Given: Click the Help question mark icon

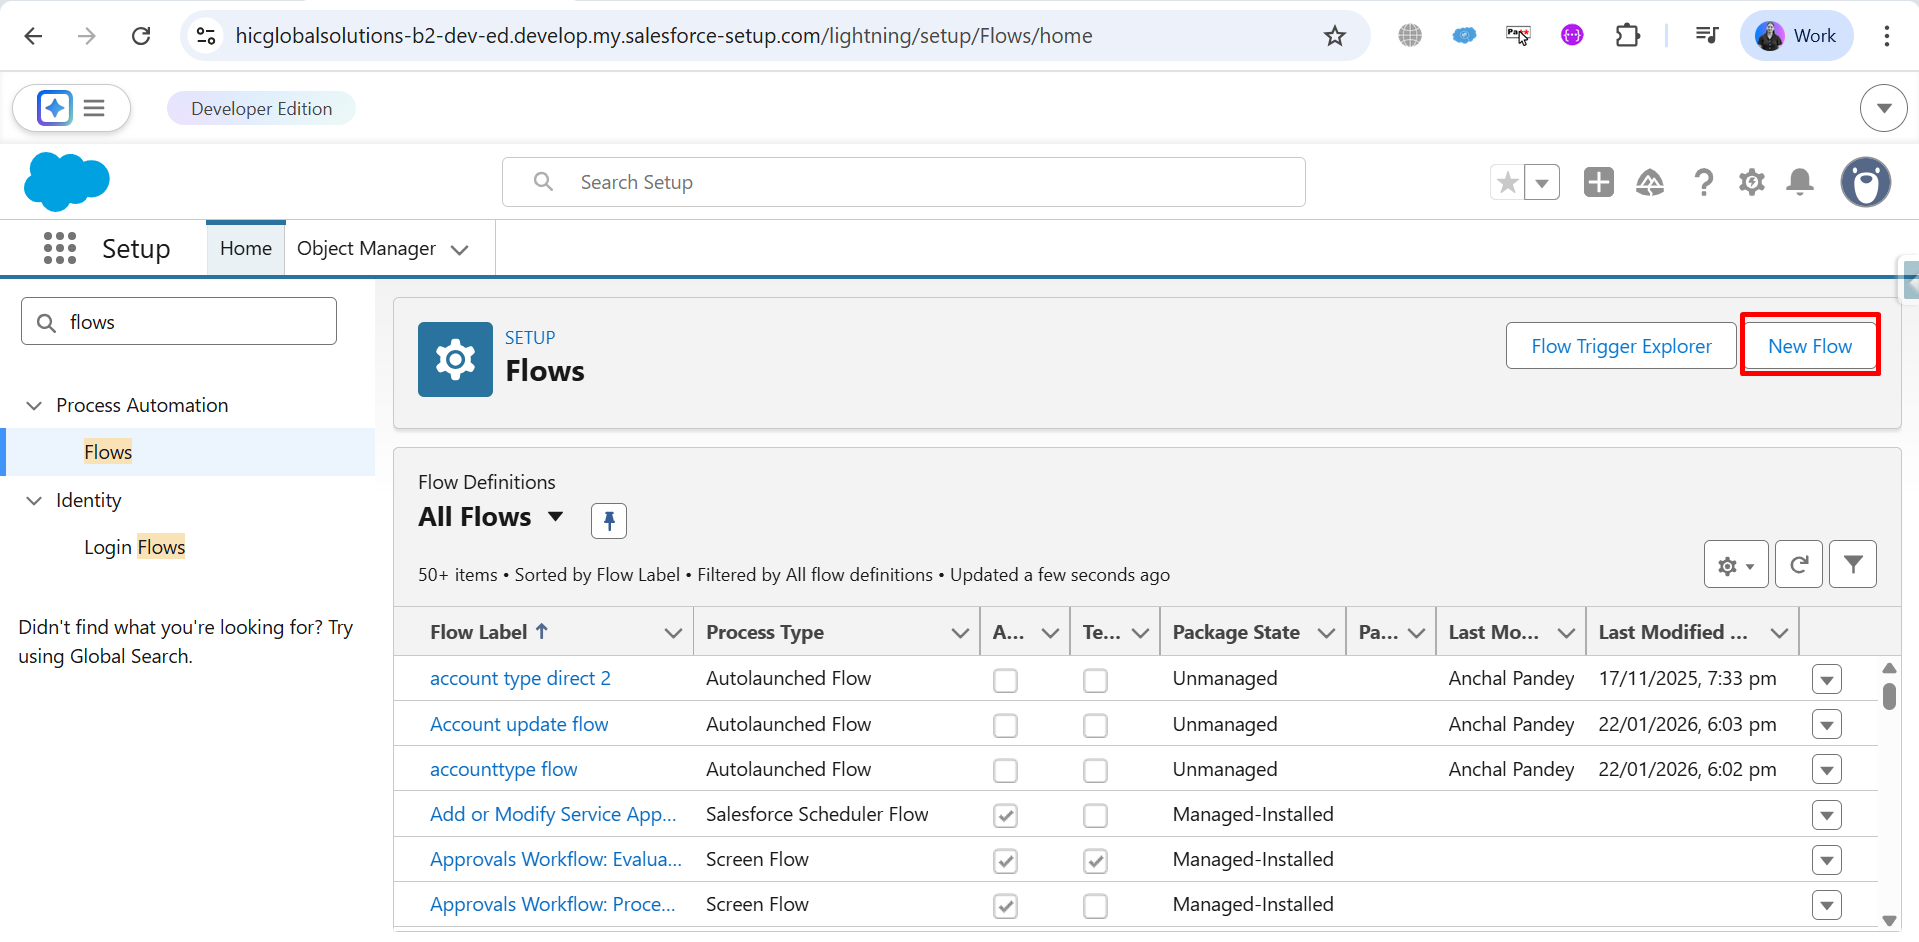Looking at the screenshot, I should pos(1703,182).
